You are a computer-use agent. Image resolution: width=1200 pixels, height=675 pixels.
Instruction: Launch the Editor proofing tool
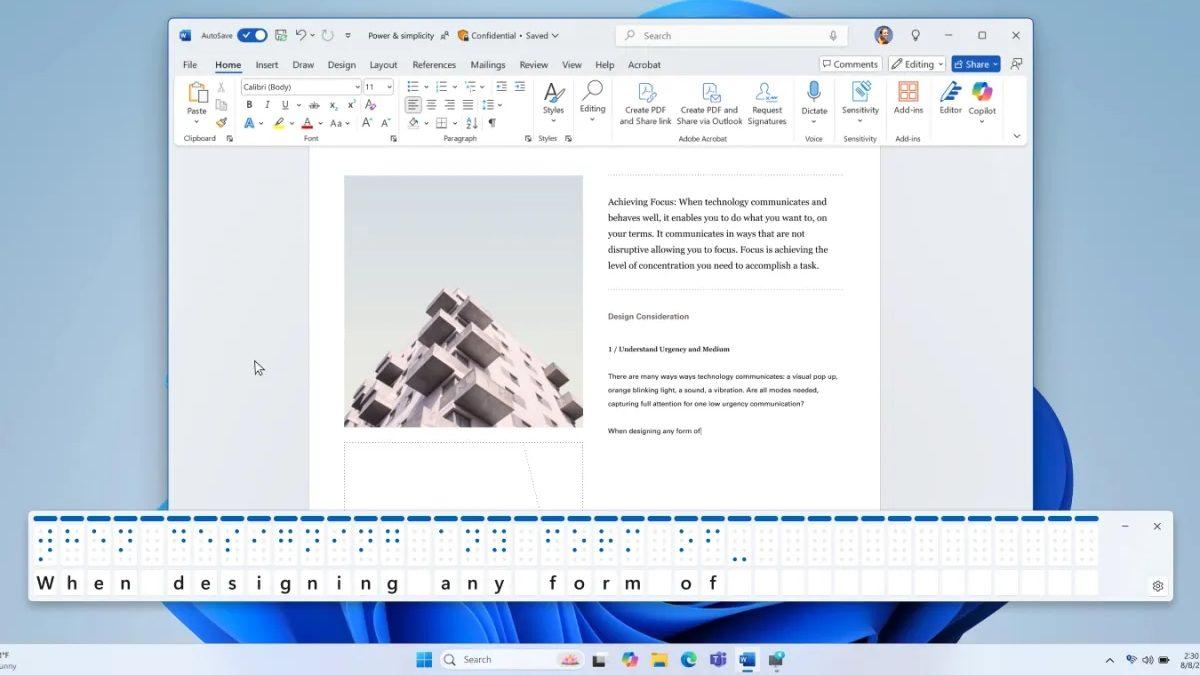pyautogui.click(x=950, y=98)
